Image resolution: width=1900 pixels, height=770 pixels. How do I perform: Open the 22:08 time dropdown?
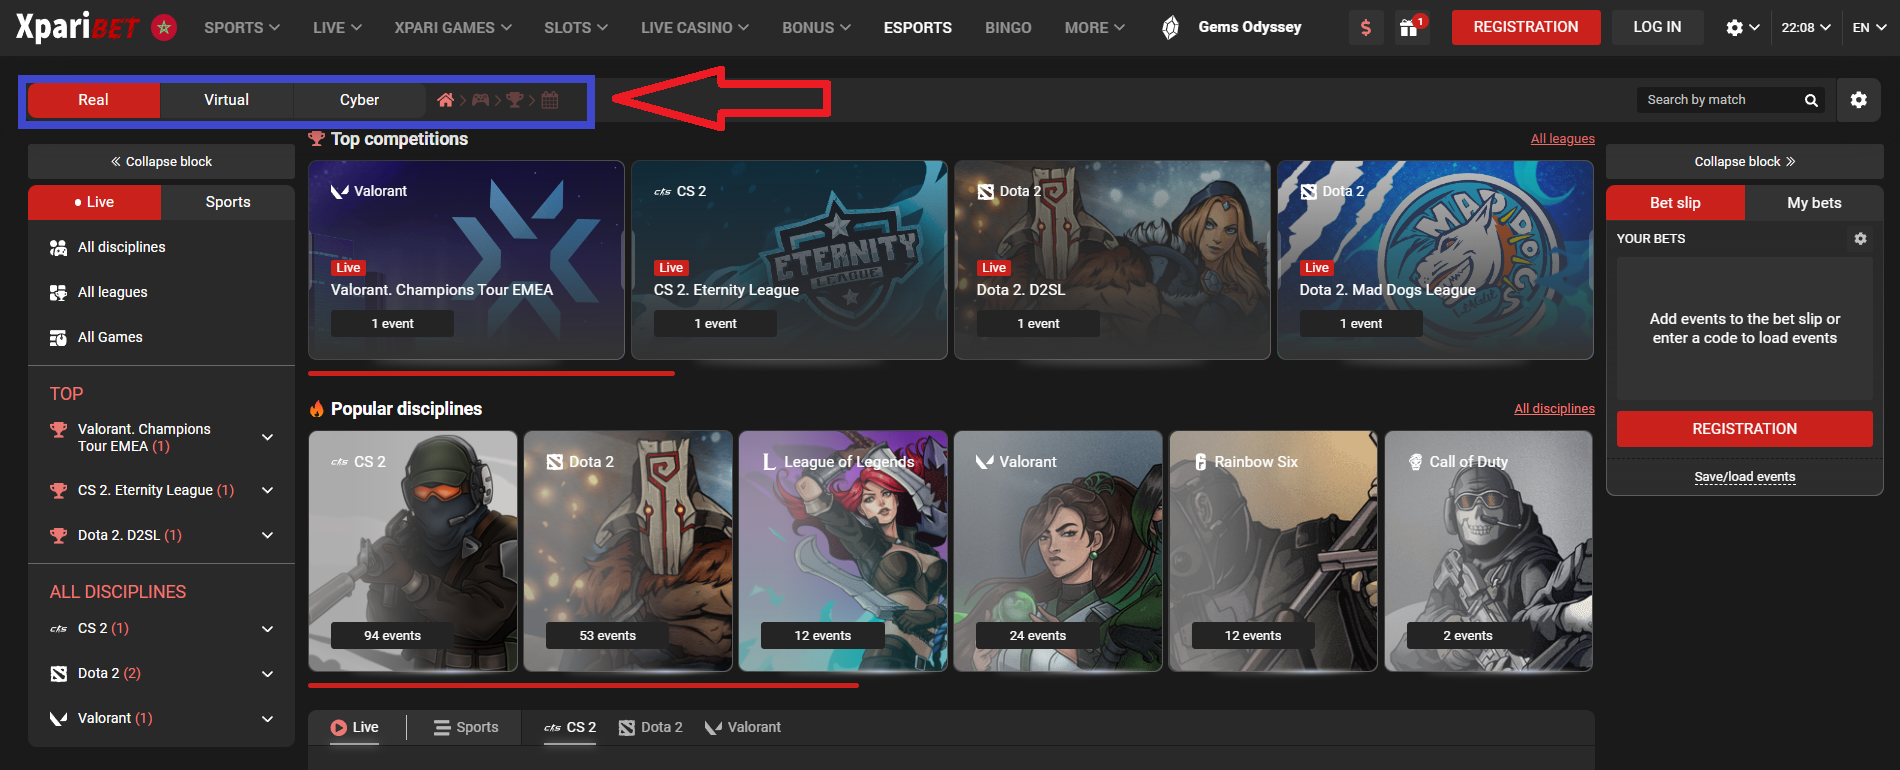(1806, 28)
